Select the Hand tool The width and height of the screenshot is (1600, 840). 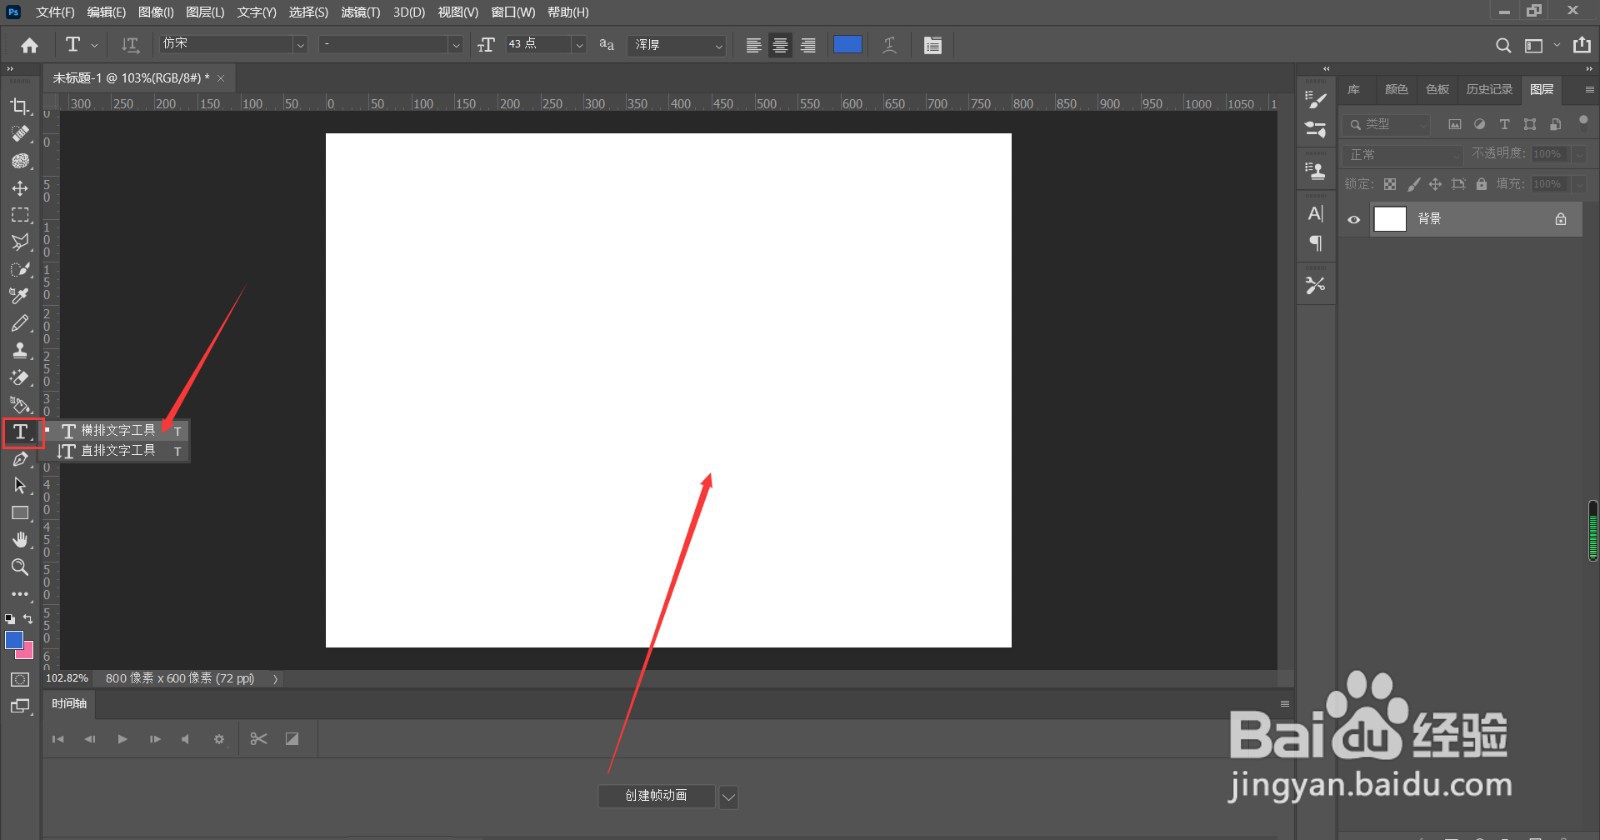pos(20,540)
